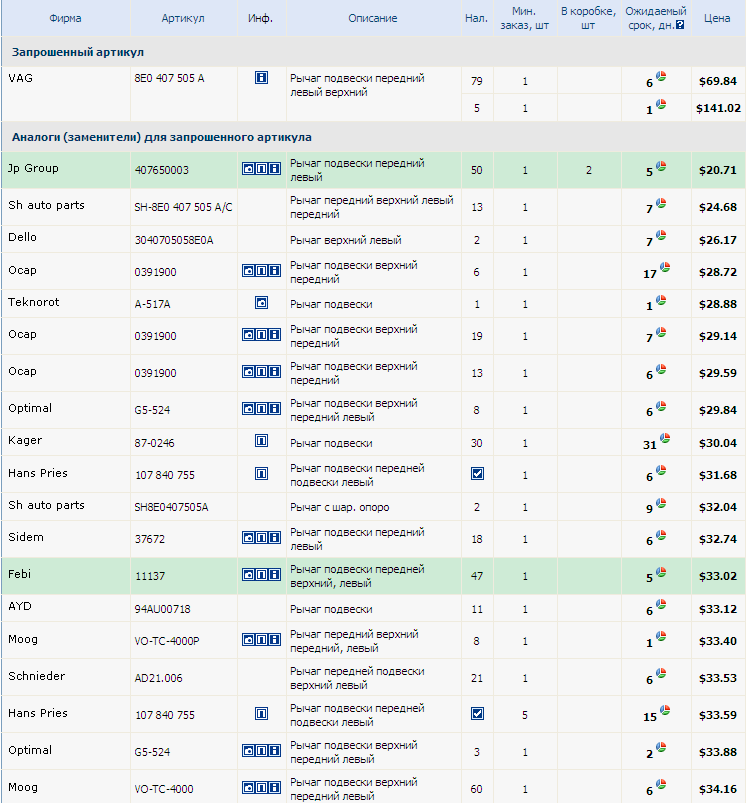Open delivery pie chart icon for Teknorot row
Screen dimensions: 746x803
[x=661, y=300]
